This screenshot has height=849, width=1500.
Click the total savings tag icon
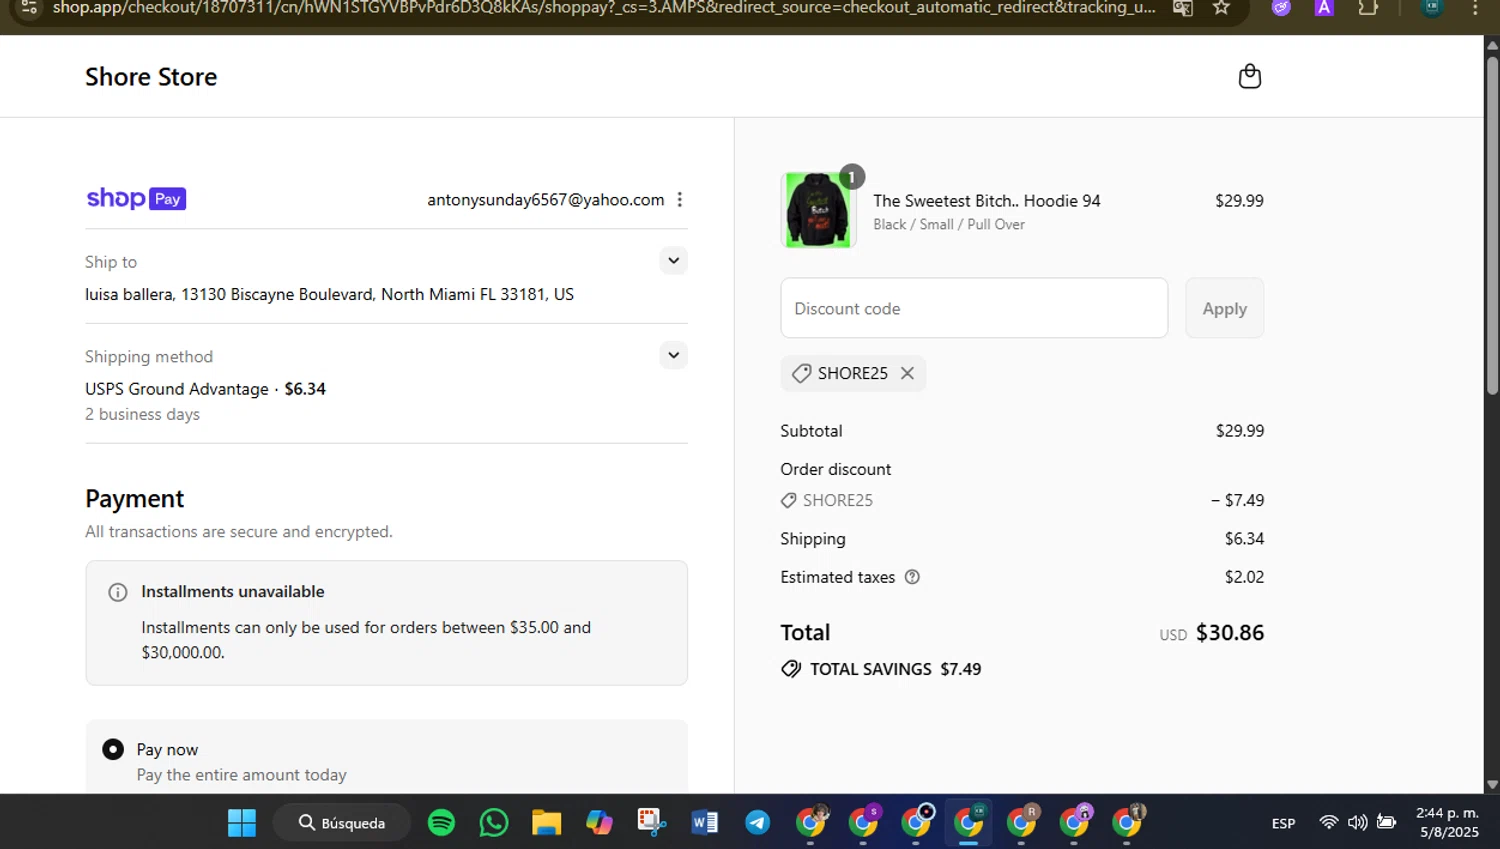pyautogui.click(x=791, y=669)
